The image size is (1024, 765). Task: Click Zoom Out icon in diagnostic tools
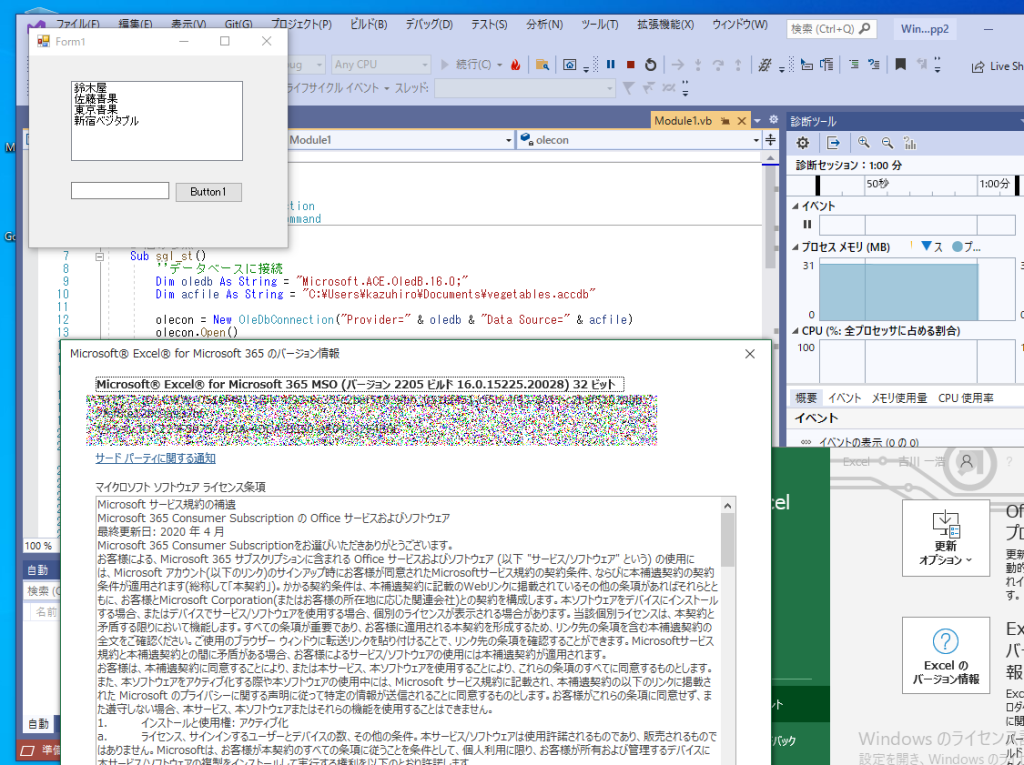pos(886,143)
